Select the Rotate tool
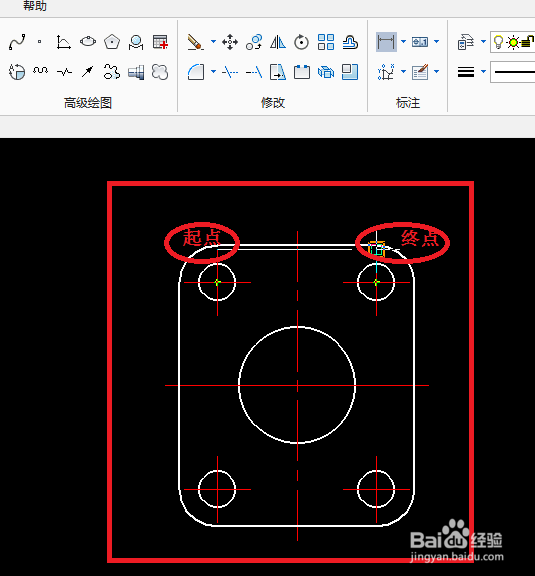Image resolution: width=535 pixels, height=576 pixels. [302, 42]
